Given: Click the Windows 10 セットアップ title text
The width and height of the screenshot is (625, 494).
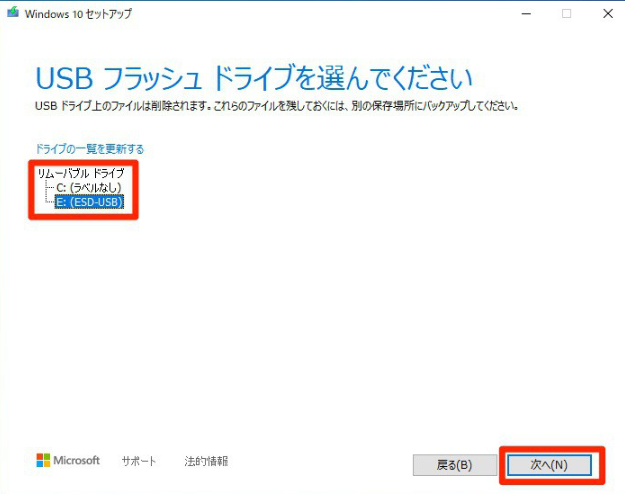Looking at the screenshot, I should pos(78,14).
